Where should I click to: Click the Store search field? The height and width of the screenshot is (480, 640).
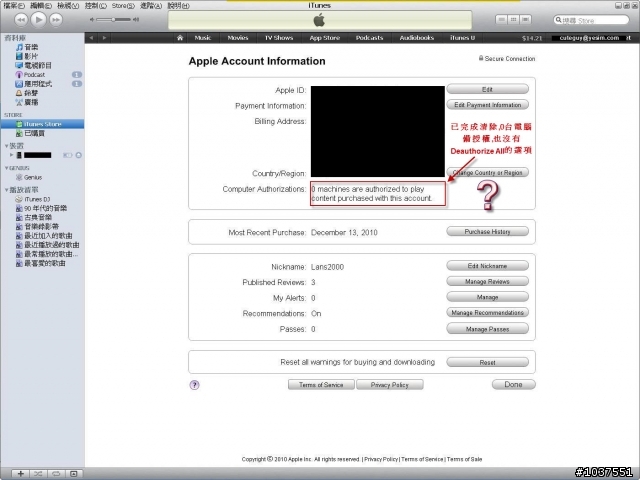591,20
